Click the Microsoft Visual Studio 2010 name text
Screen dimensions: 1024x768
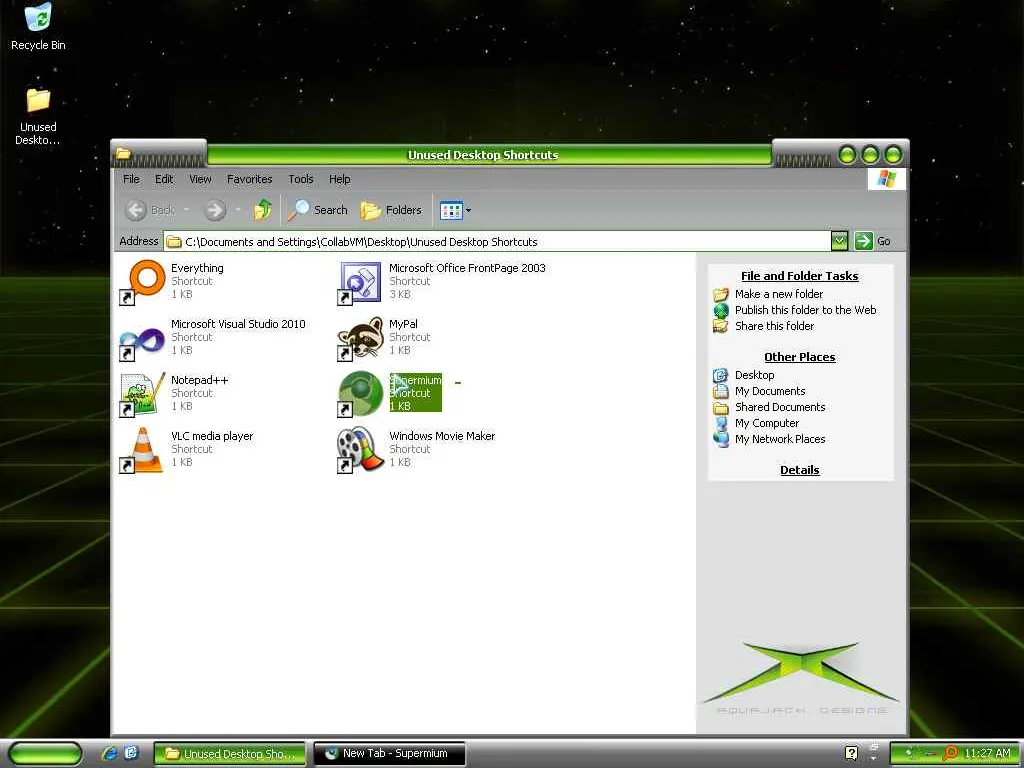[238, 323]
